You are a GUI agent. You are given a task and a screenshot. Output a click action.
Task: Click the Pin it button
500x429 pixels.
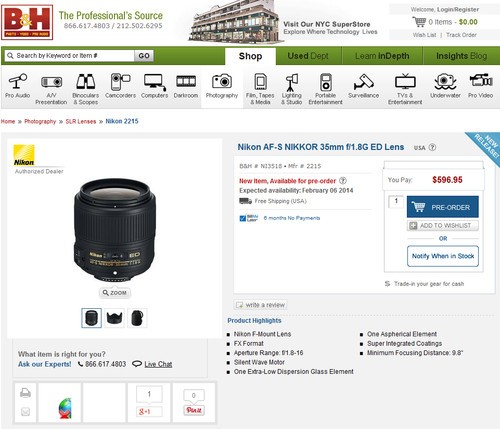(x=194, y=410)
